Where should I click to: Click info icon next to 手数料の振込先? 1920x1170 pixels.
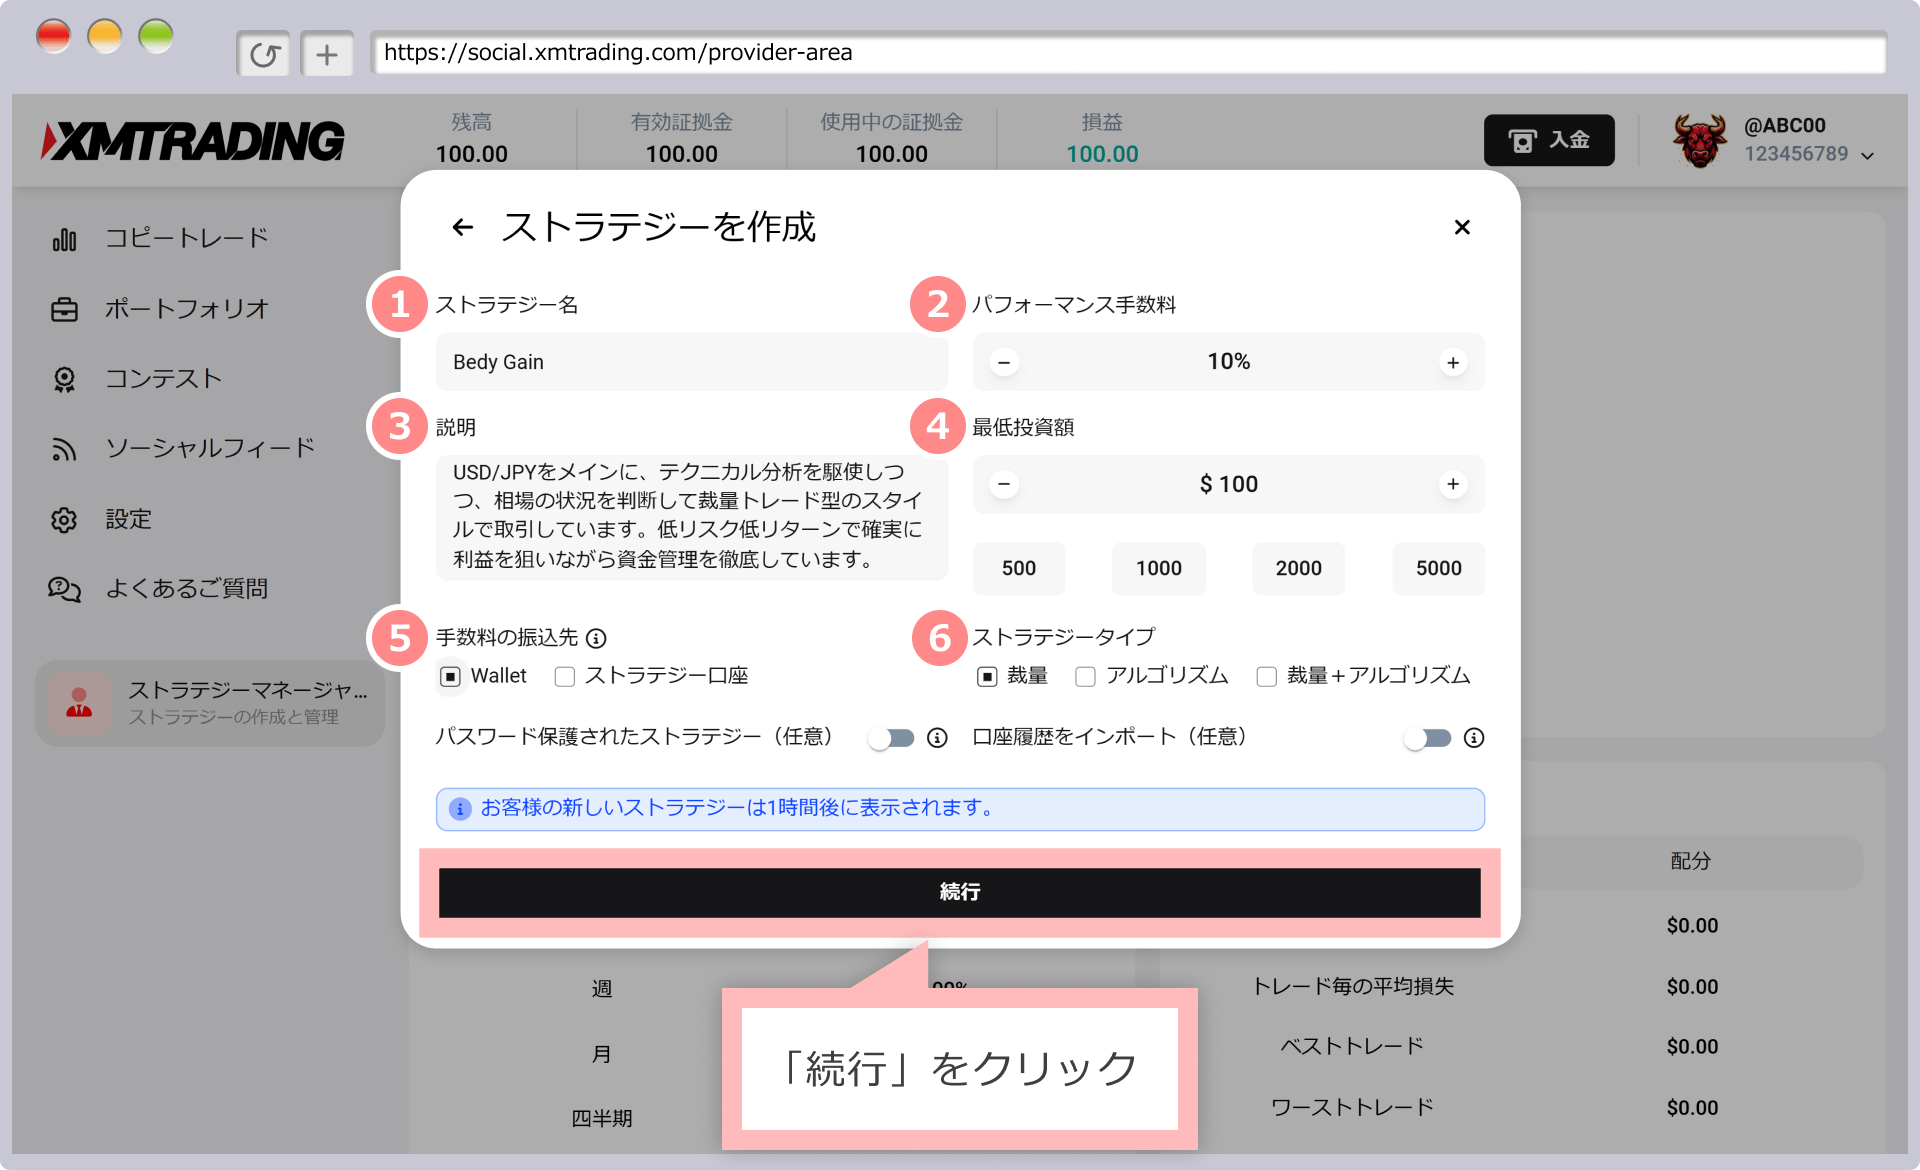point(597,638)
